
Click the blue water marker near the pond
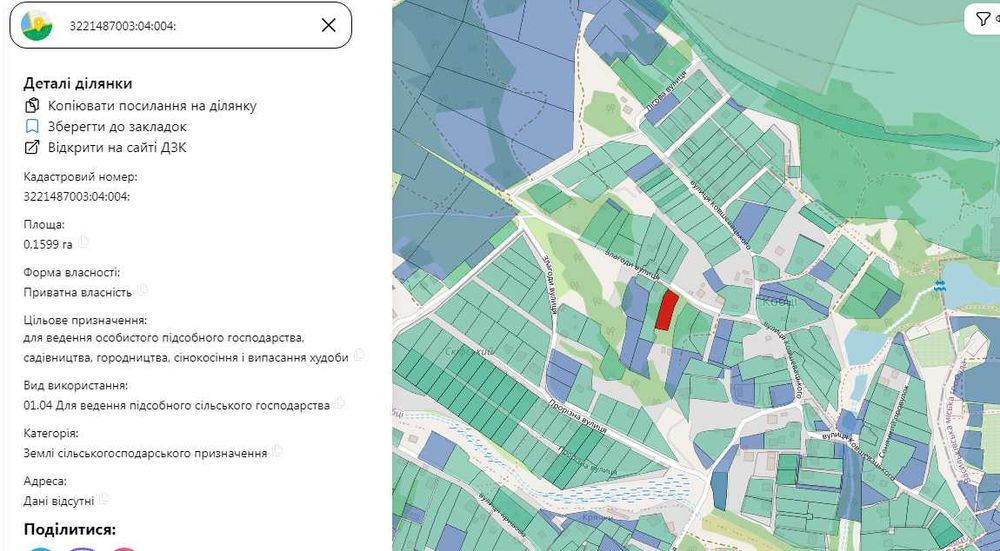click(937, 287)
